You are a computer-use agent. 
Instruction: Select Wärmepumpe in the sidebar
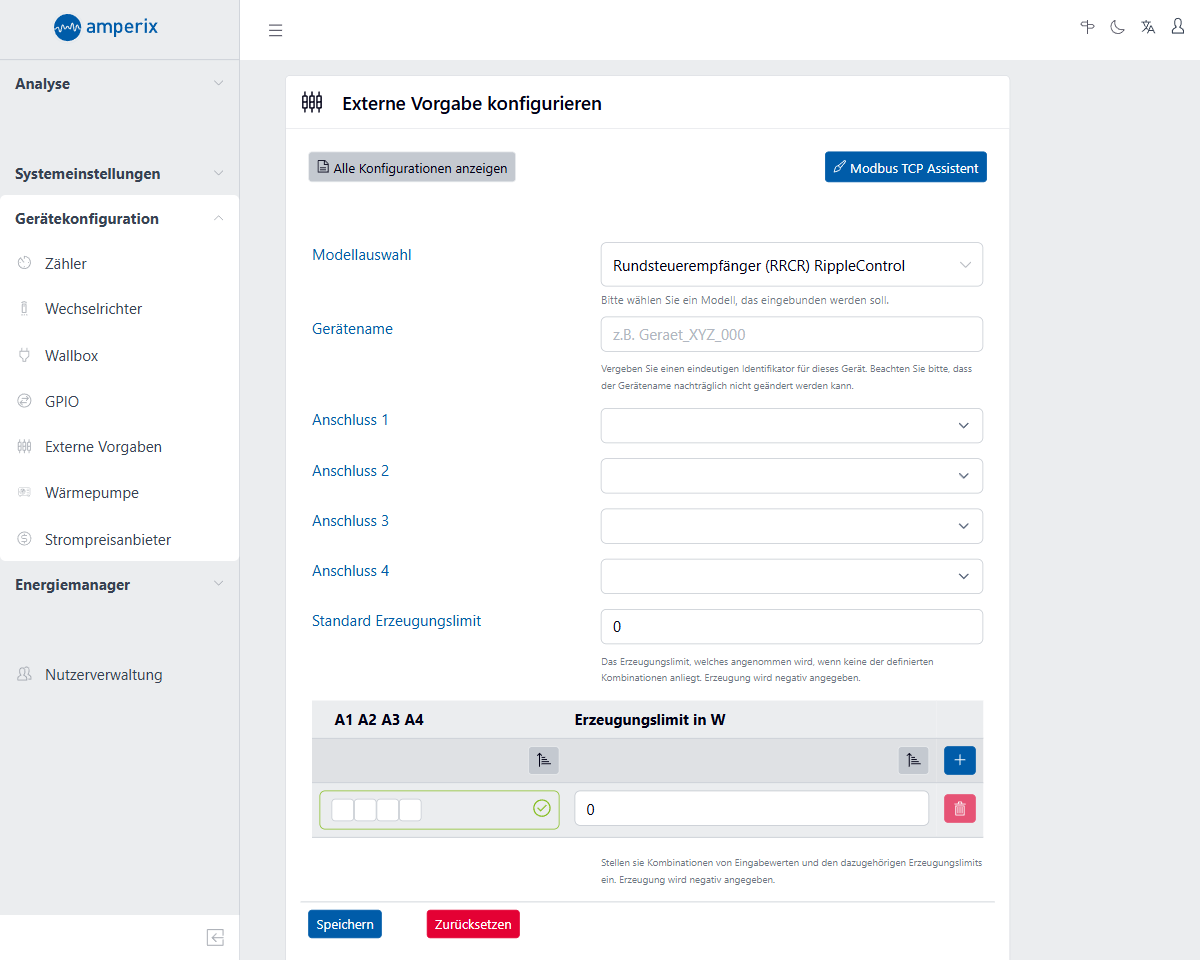[x=91, y=493]
